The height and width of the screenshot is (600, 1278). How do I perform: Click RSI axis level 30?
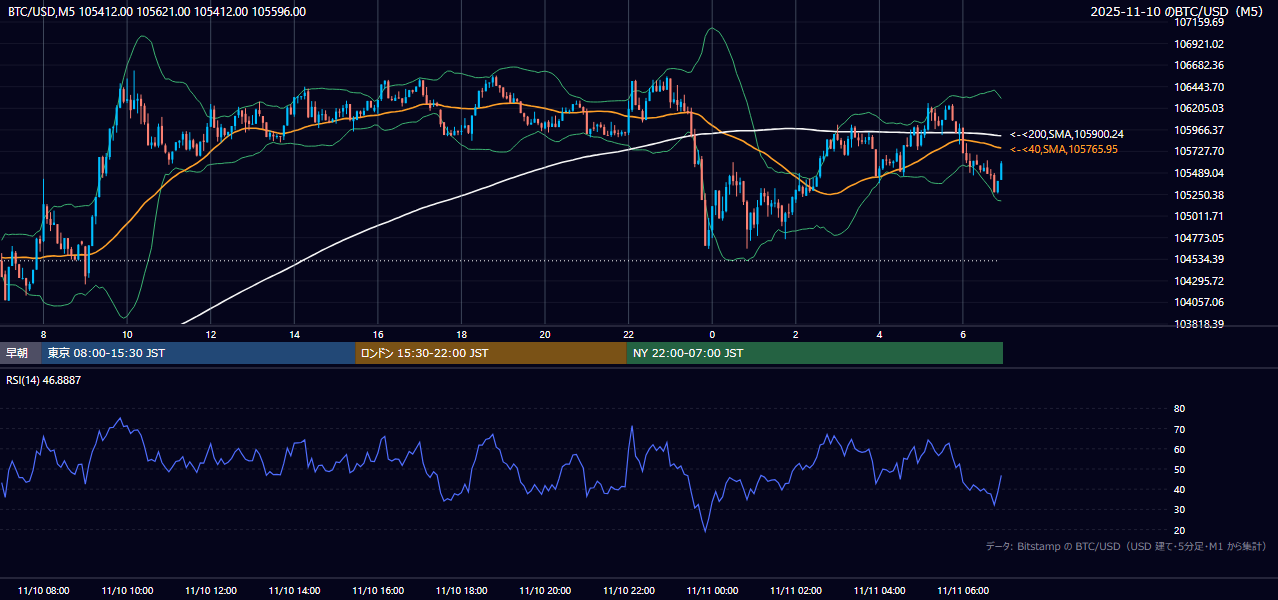coord(1179,509)
